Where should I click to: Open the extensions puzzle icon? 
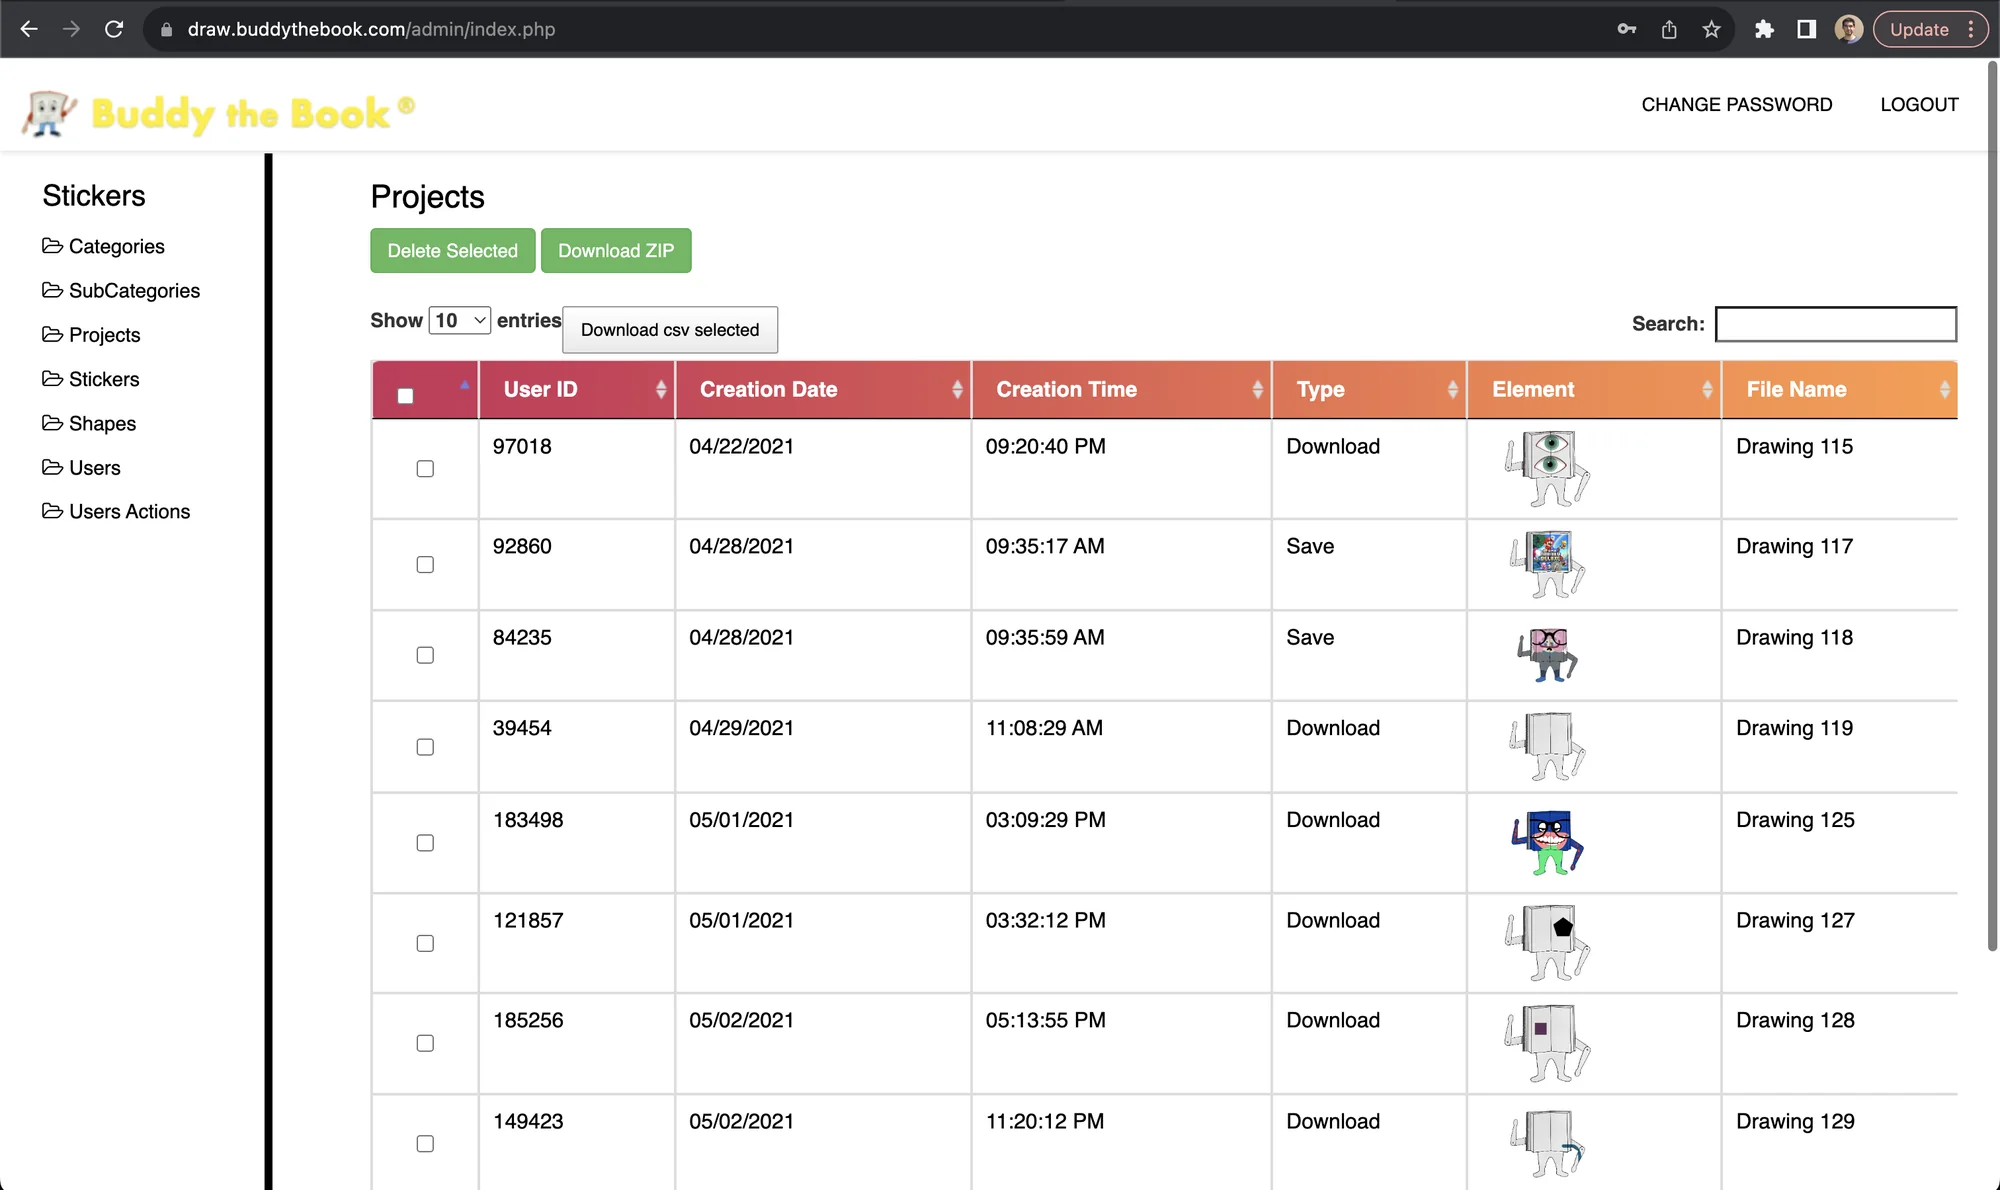pyautogui.click(x=1764, y=29)
